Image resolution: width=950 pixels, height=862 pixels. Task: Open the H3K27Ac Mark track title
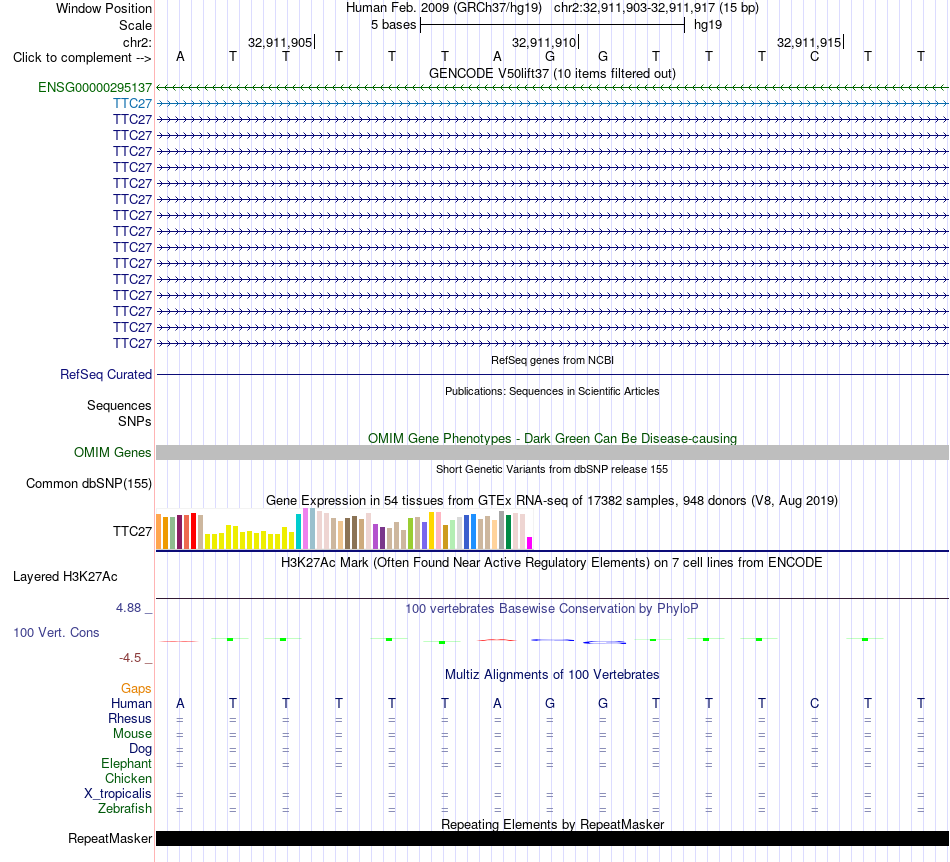pyautogui.click(x=552, y=562)
